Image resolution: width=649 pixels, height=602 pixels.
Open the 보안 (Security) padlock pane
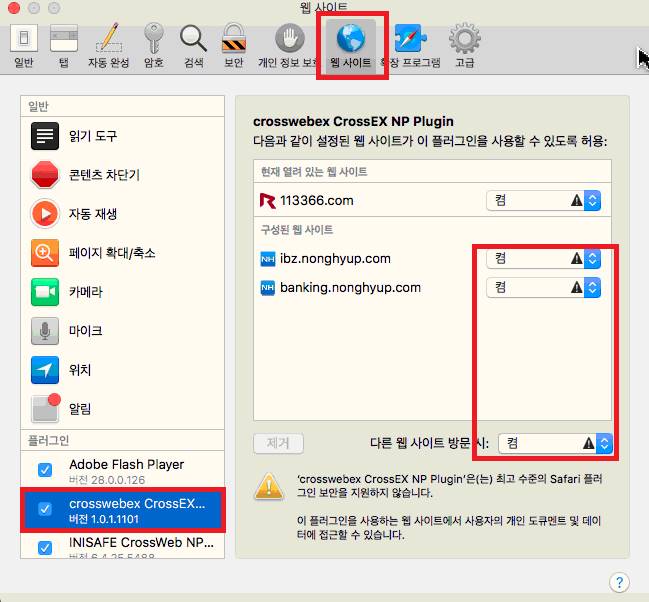(233, 46)
